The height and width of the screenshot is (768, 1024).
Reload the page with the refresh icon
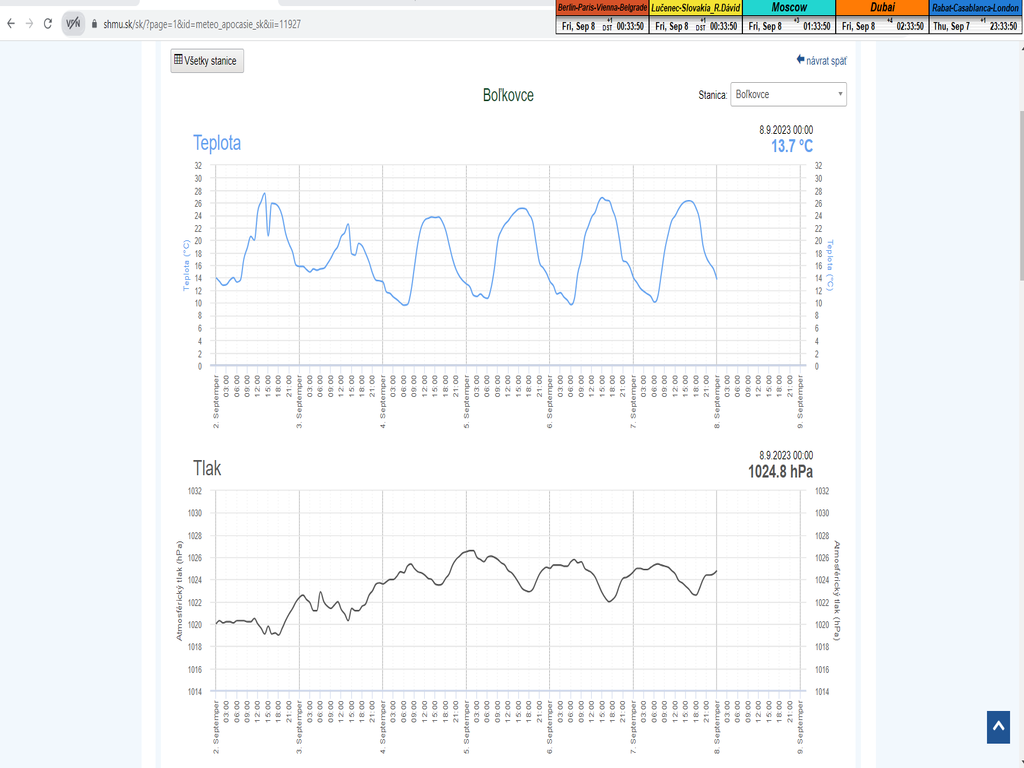pos(47,23)
